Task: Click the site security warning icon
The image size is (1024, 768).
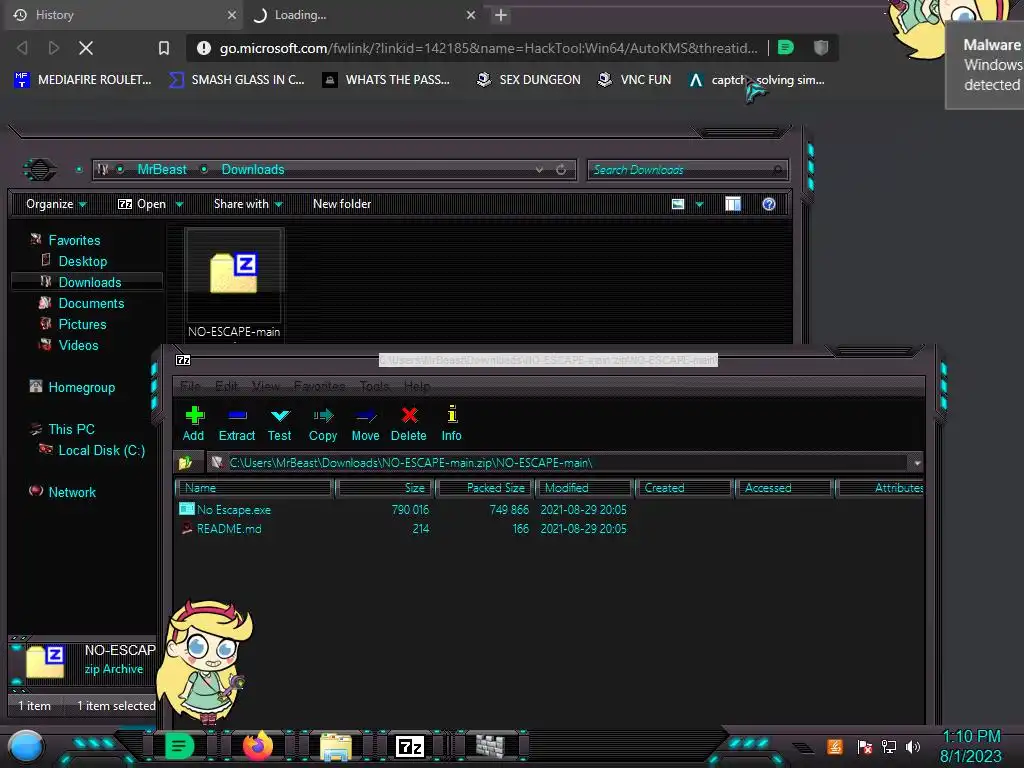Action: (204, 48)
